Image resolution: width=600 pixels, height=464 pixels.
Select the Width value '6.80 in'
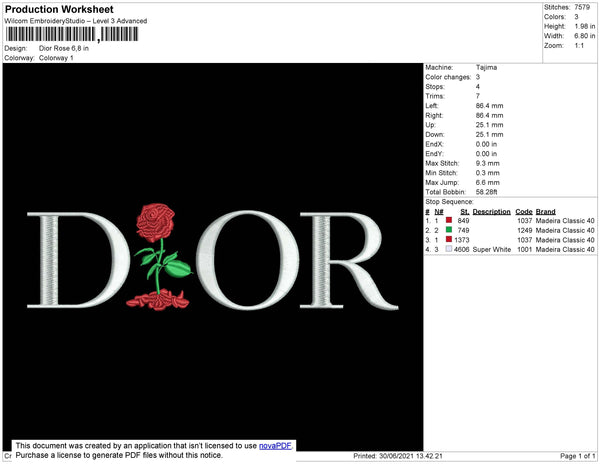click(585, 36)
